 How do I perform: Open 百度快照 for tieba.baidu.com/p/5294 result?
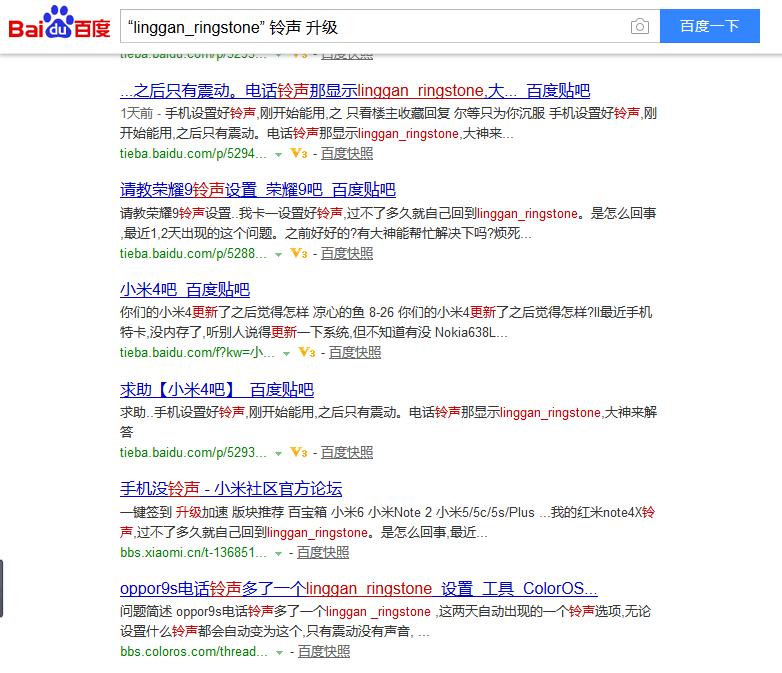point(347,154)
